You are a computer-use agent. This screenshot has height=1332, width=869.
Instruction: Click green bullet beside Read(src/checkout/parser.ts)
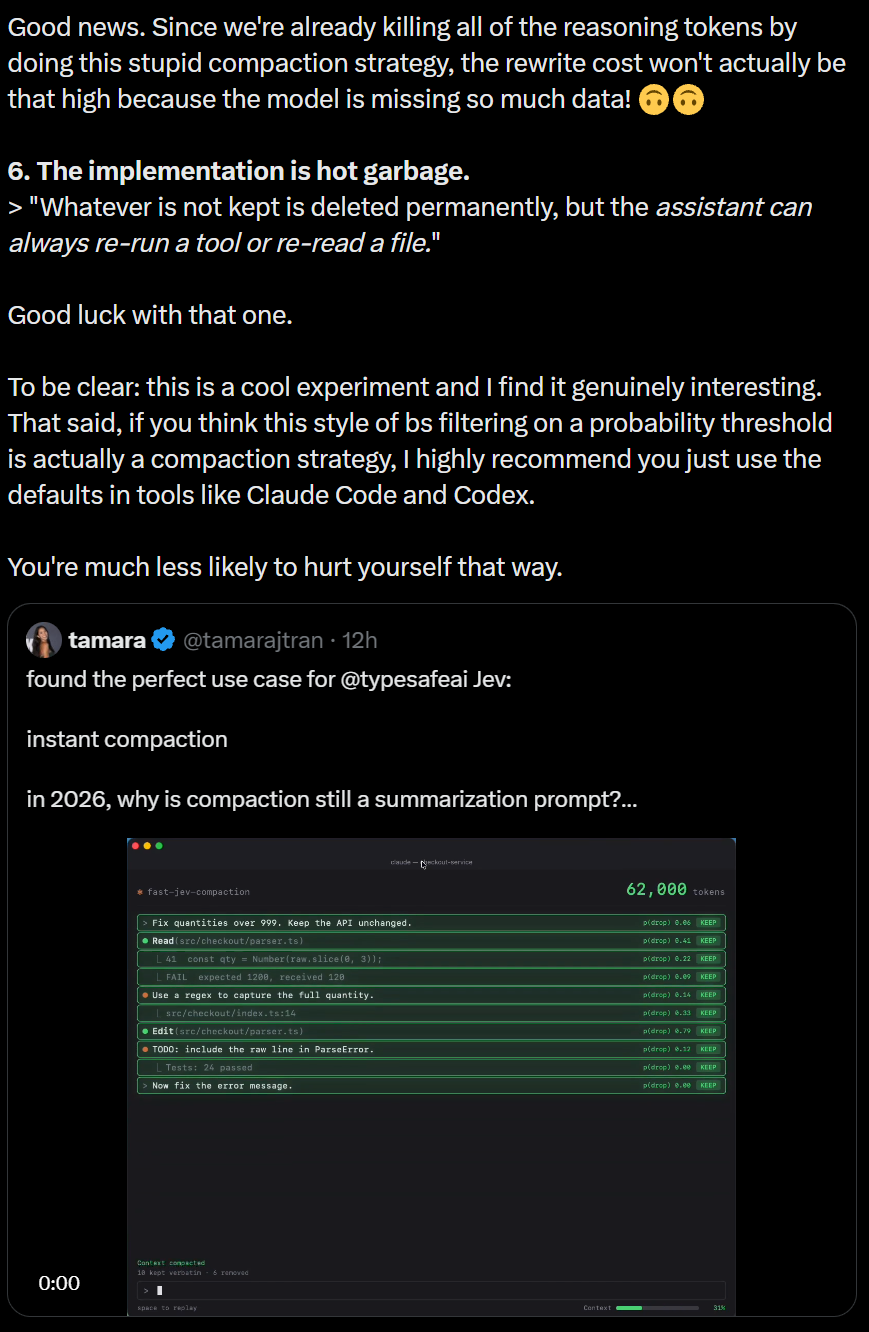145,941
